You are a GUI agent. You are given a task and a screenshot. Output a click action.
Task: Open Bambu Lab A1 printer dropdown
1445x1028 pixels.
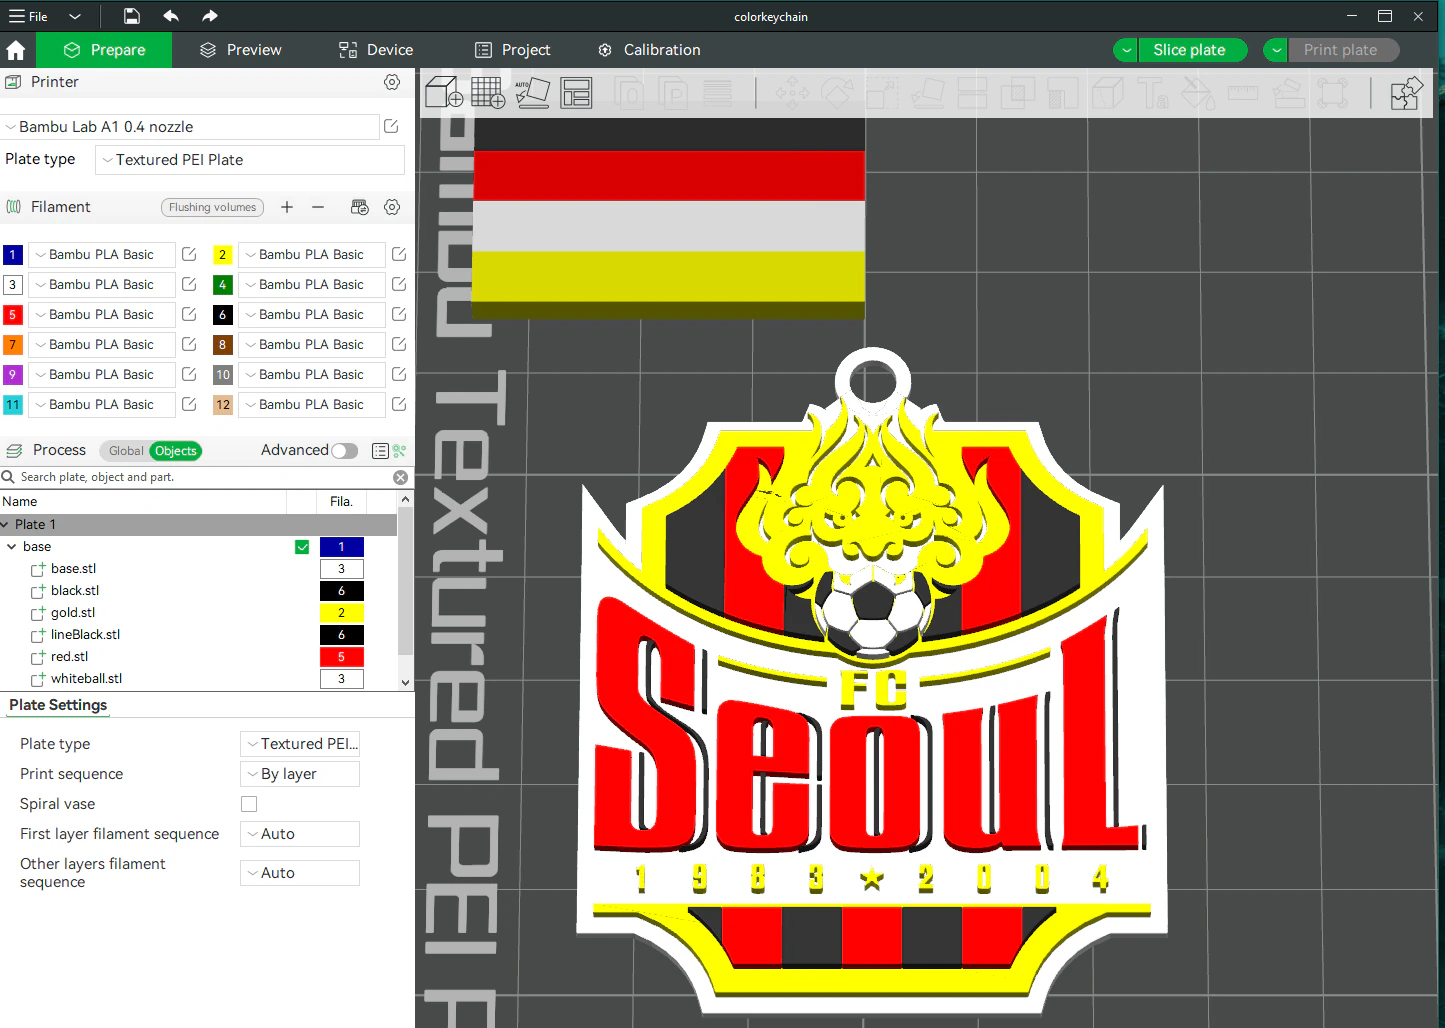coord(189,127)
